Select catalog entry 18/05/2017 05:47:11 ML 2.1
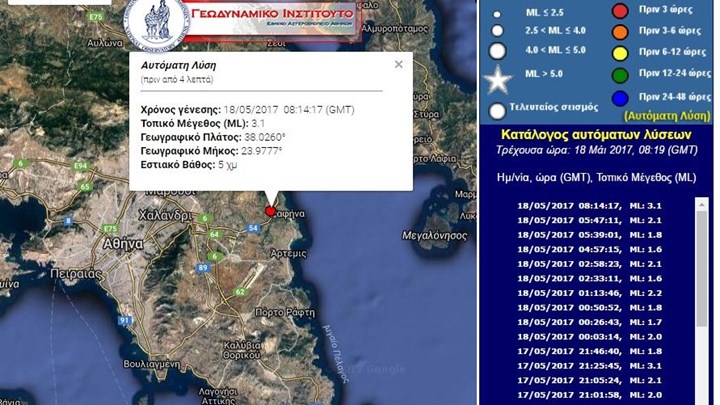This screenshot has width=720, height=405. point(590,220)
